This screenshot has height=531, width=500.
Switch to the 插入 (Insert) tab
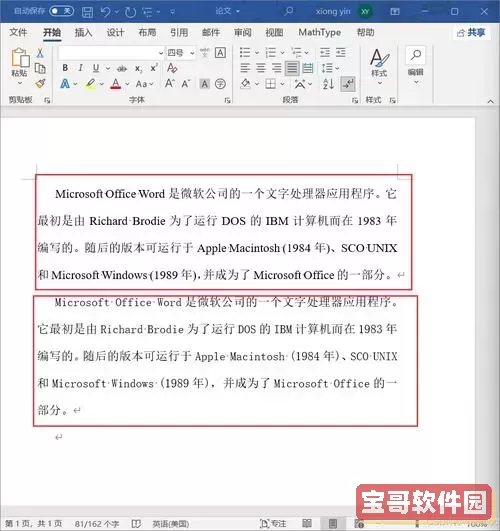coord(83,33)
